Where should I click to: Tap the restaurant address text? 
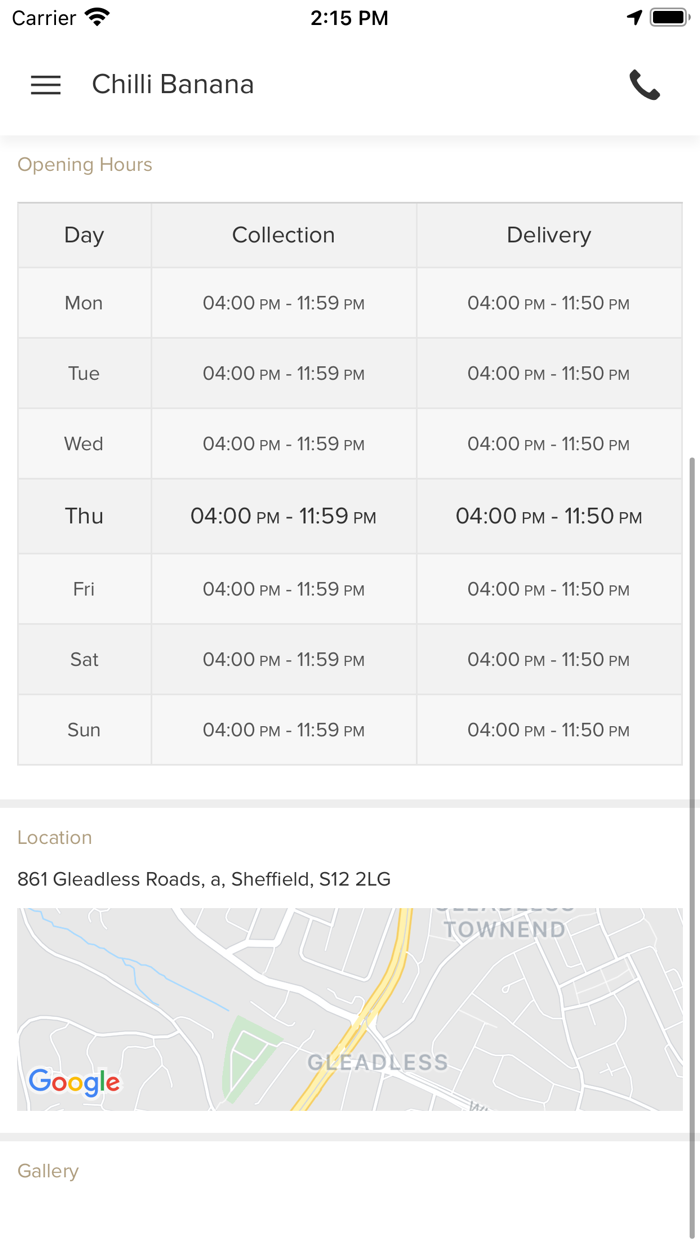pyautogui.click(x=204, y=879)
